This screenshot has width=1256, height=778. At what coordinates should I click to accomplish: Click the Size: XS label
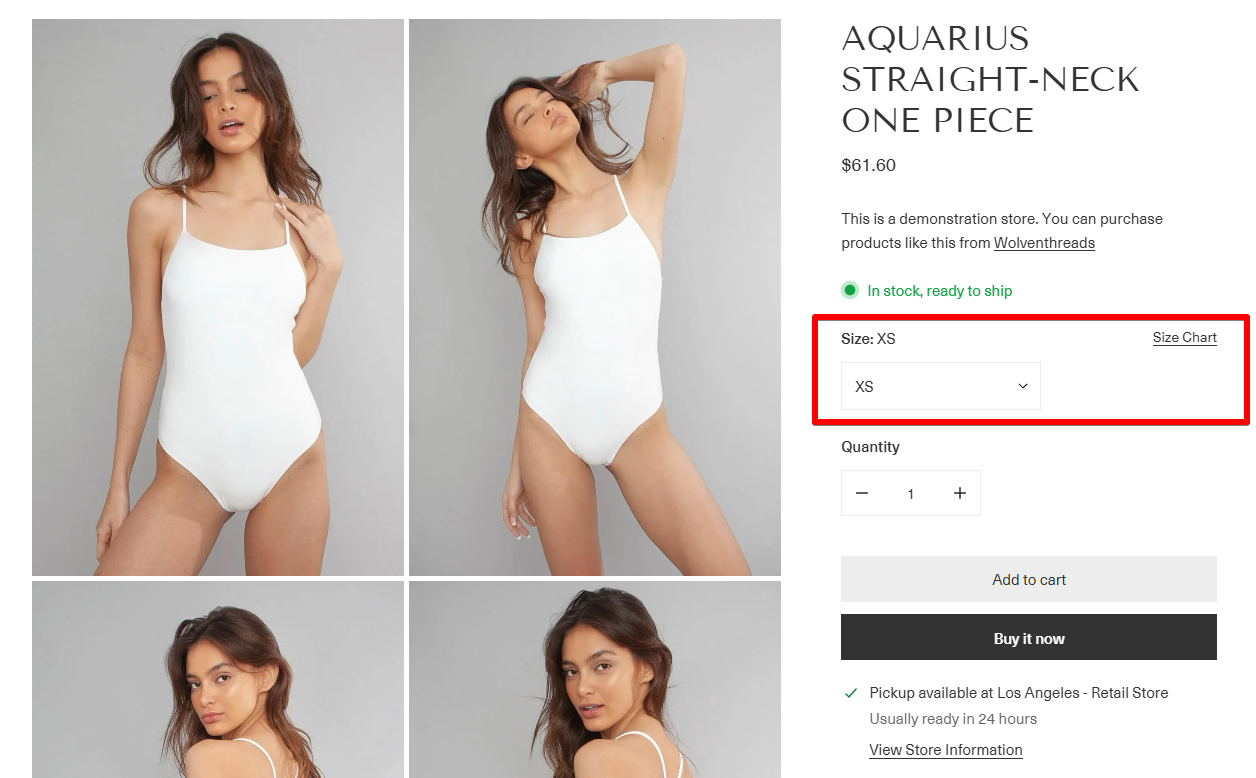(868, 339)
